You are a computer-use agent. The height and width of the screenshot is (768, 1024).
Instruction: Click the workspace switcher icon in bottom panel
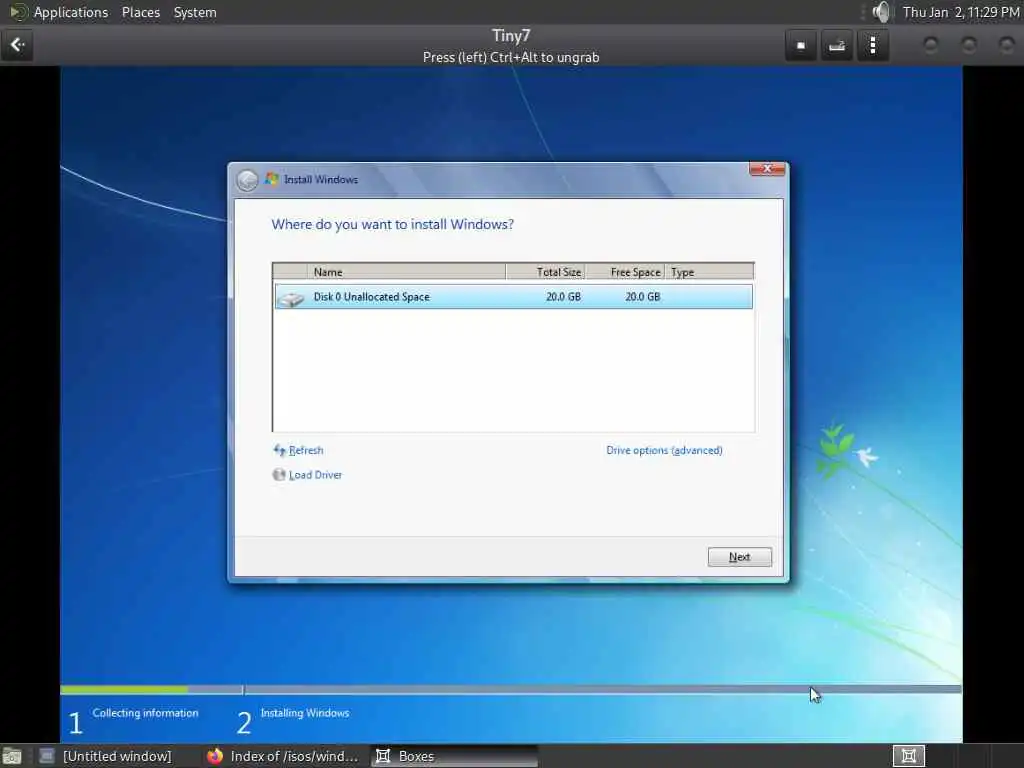908,756
